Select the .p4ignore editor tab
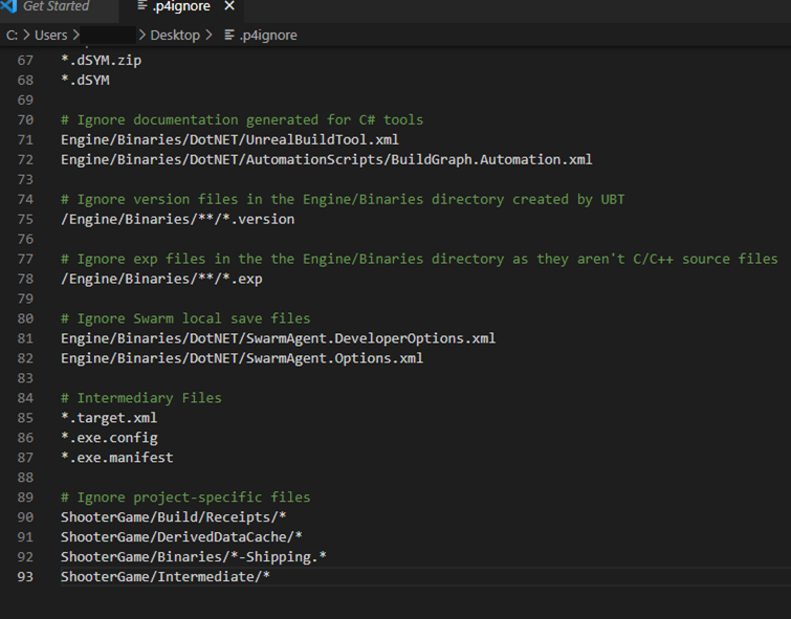 181,7
